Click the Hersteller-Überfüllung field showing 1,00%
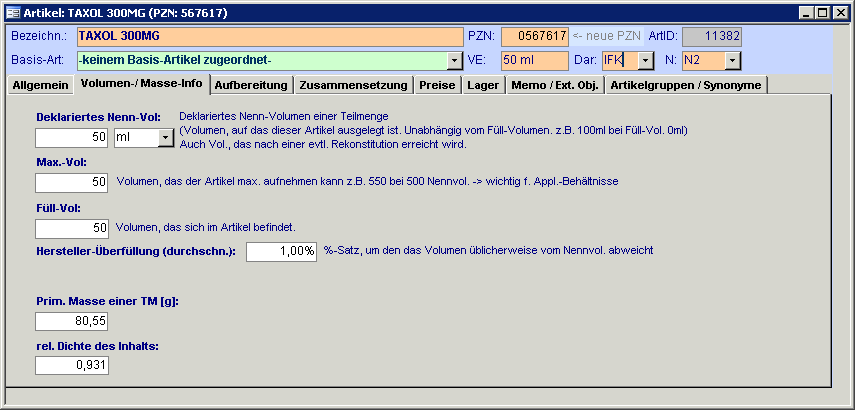Image resolution: width=855 pixels, height=410 pixels. [x=281, y=251]
